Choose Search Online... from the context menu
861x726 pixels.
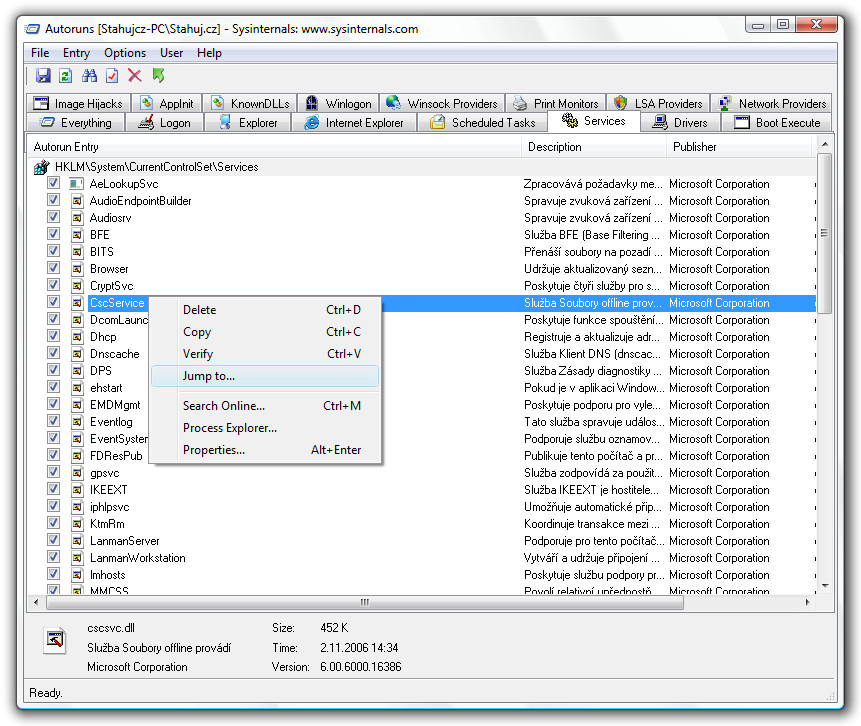click(x=265, y=406)
